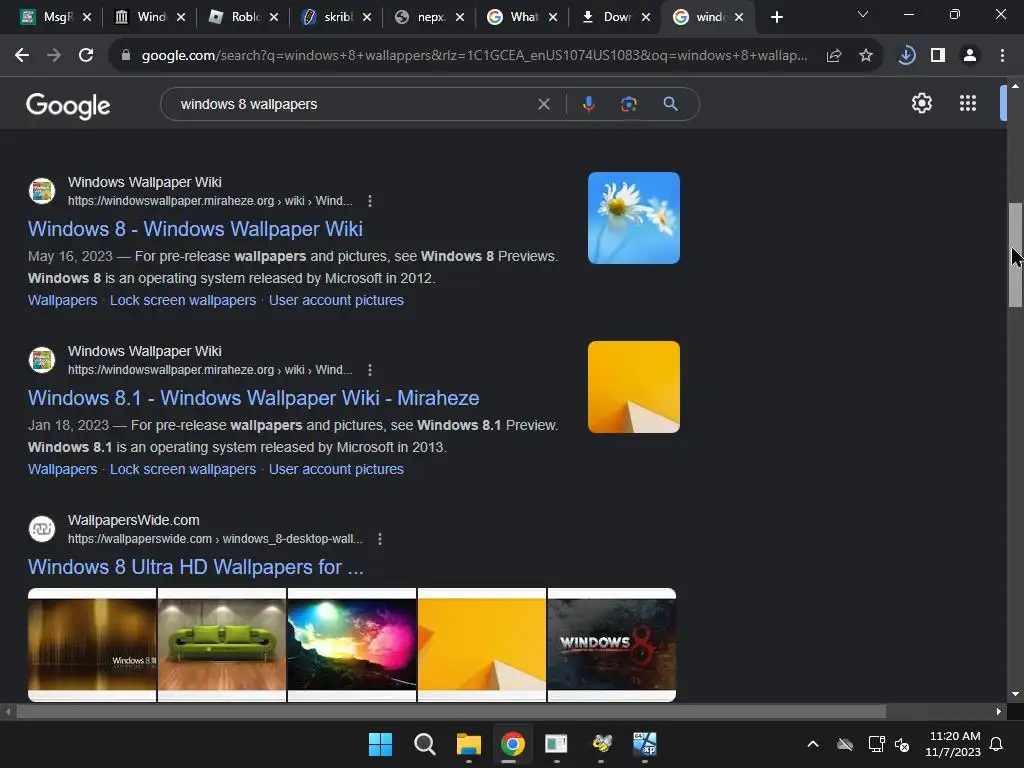Toggle the Chrome side panel icon
The image size is (1024, 768).
(x=938, y=56)
